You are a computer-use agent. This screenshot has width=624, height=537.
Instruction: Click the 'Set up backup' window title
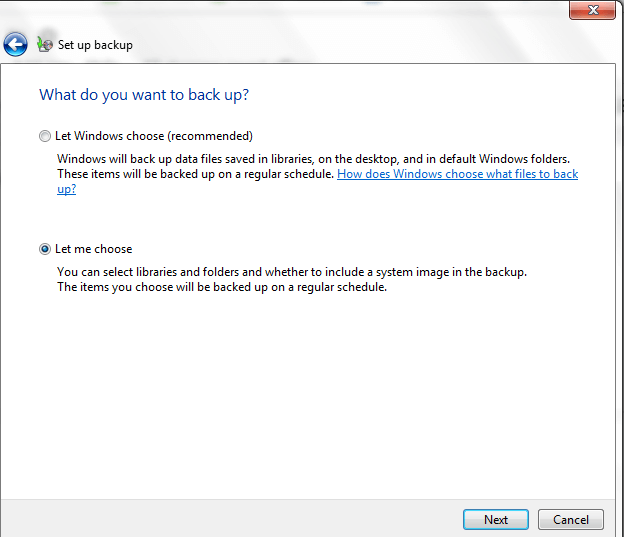pos(95,45)
